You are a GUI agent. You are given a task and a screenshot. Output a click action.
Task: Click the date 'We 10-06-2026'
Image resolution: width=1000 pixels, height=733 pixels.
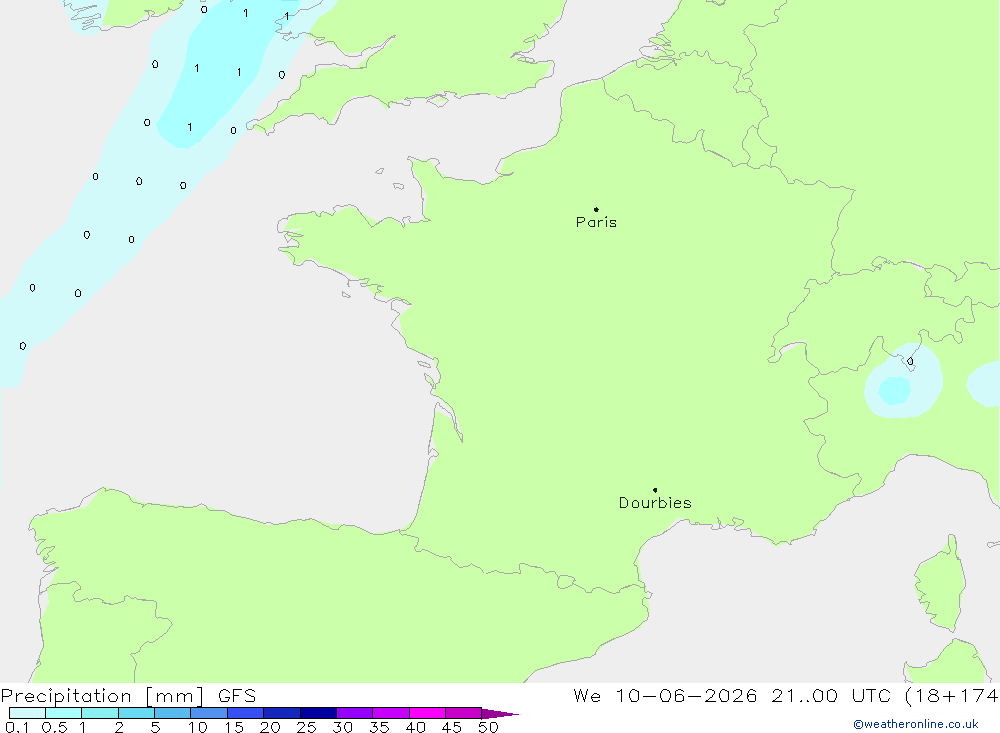click(665, 696)
